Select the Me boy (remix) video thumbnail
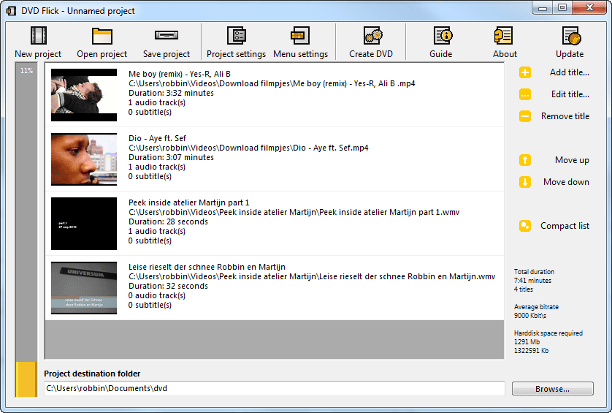This screenshot has height=413, width=612. 84,95
